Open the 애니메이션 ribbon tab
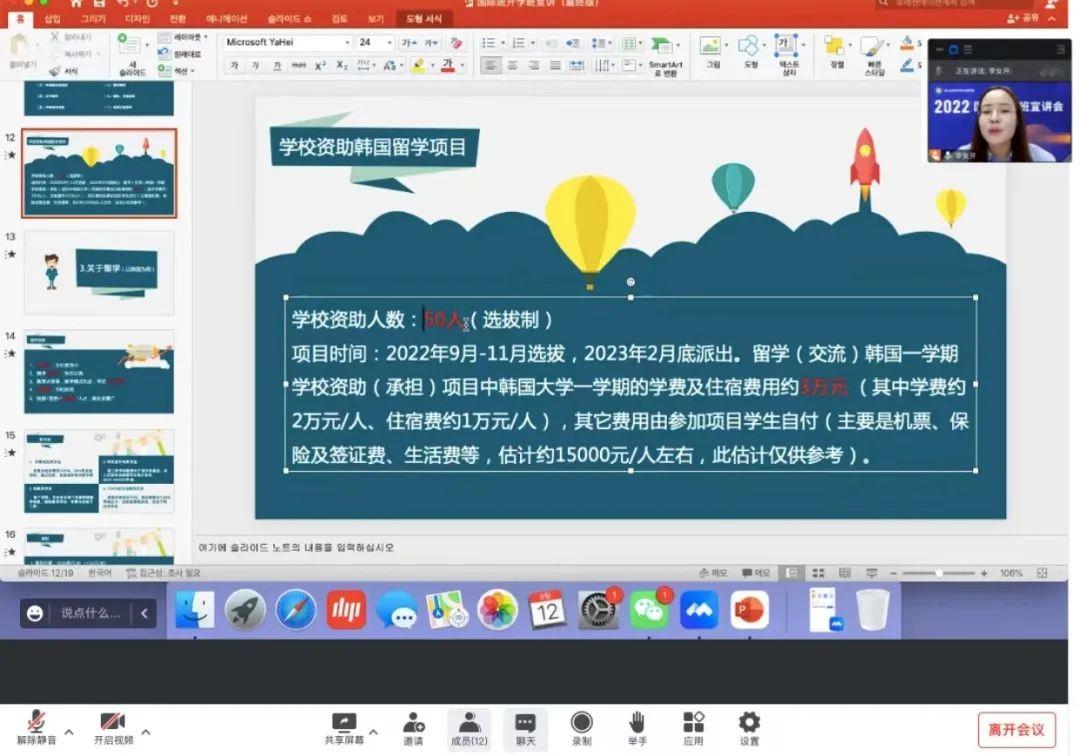Screen dimensions: 1080x756 coord(229,19)
